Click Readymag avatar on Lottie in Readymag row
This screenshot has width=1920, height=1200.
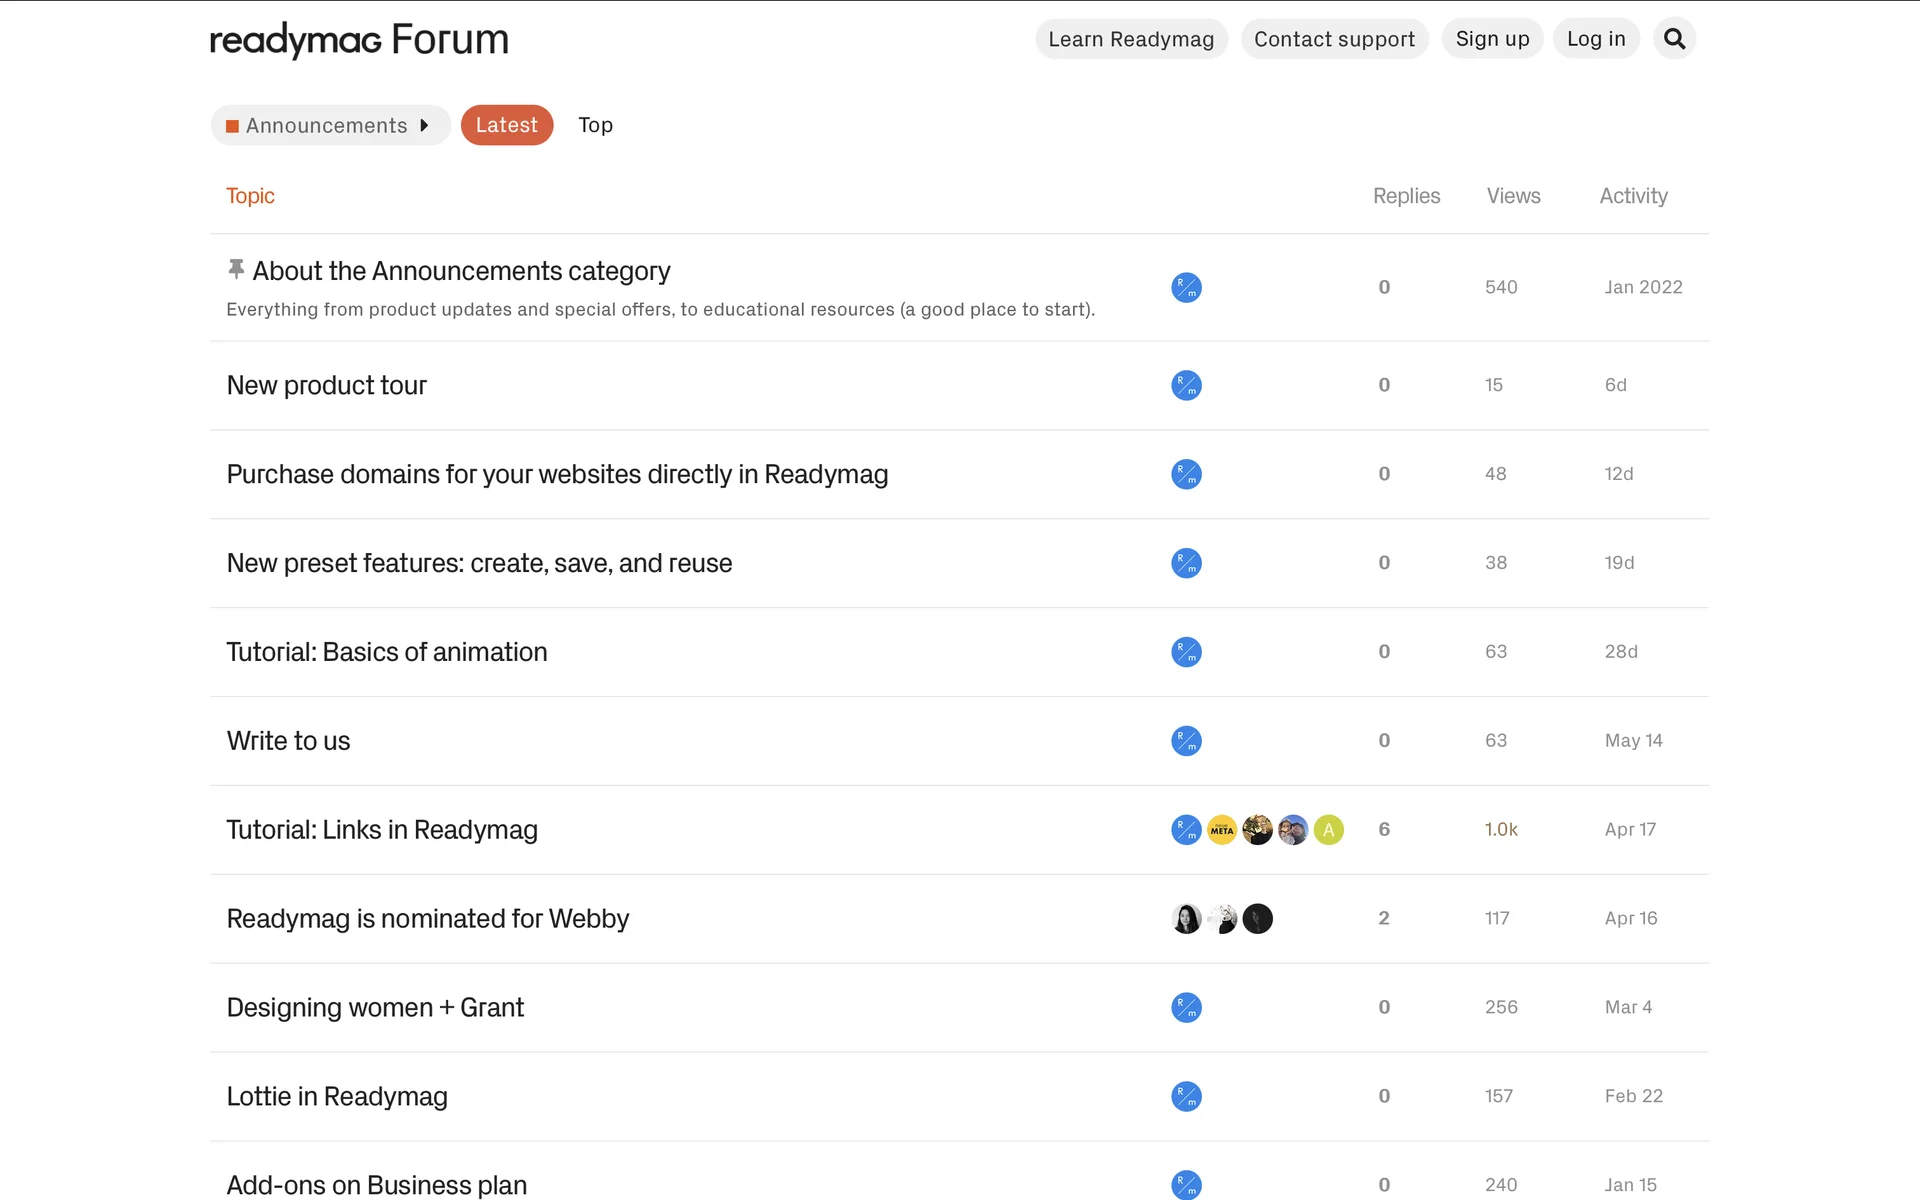1186,1097
